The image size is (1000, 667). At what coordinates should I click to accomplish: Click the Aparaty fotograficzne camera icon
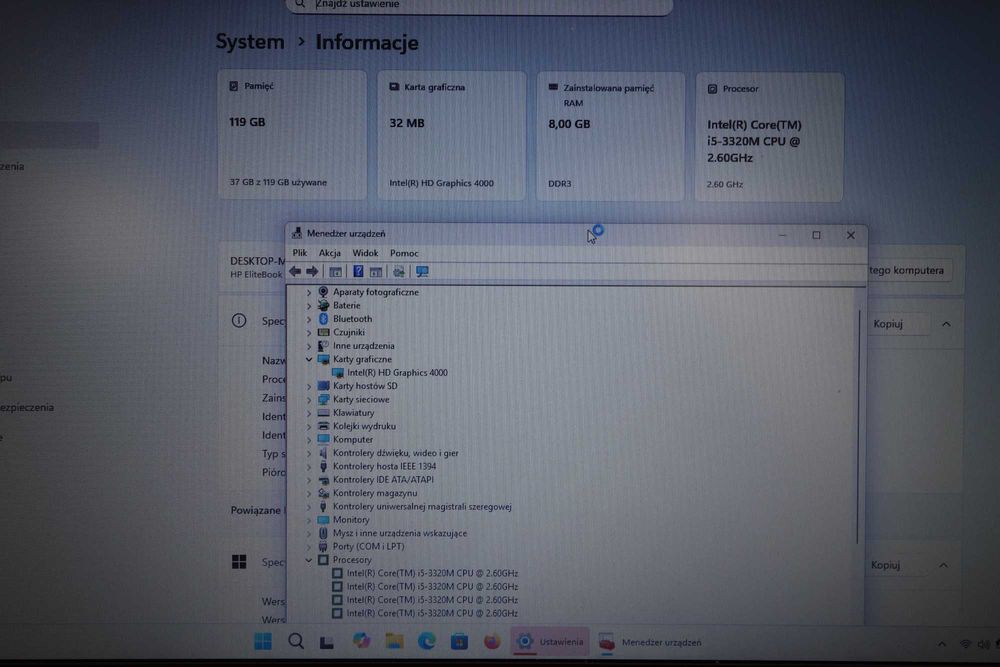(323, 292)
